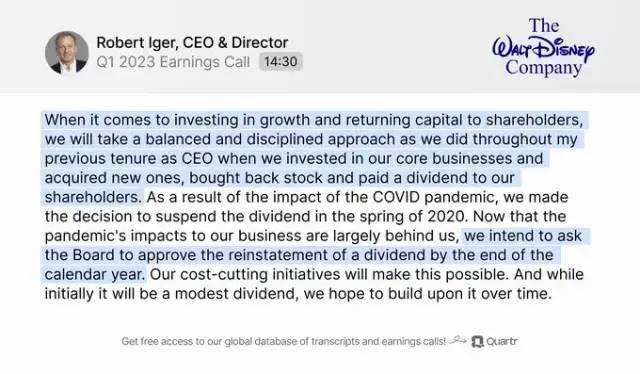This screenshot has width=640, height=374.
Task: Click the highlighted line starting 'previous tenure as CEO'
Action: (294, 158)
